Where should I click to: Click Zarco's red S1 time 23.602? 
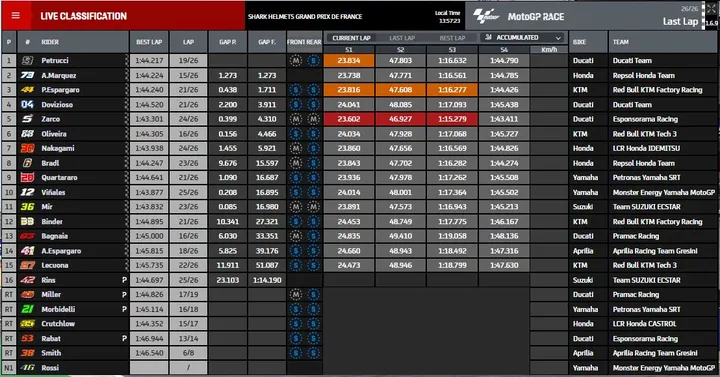click(x=349, y=119)
